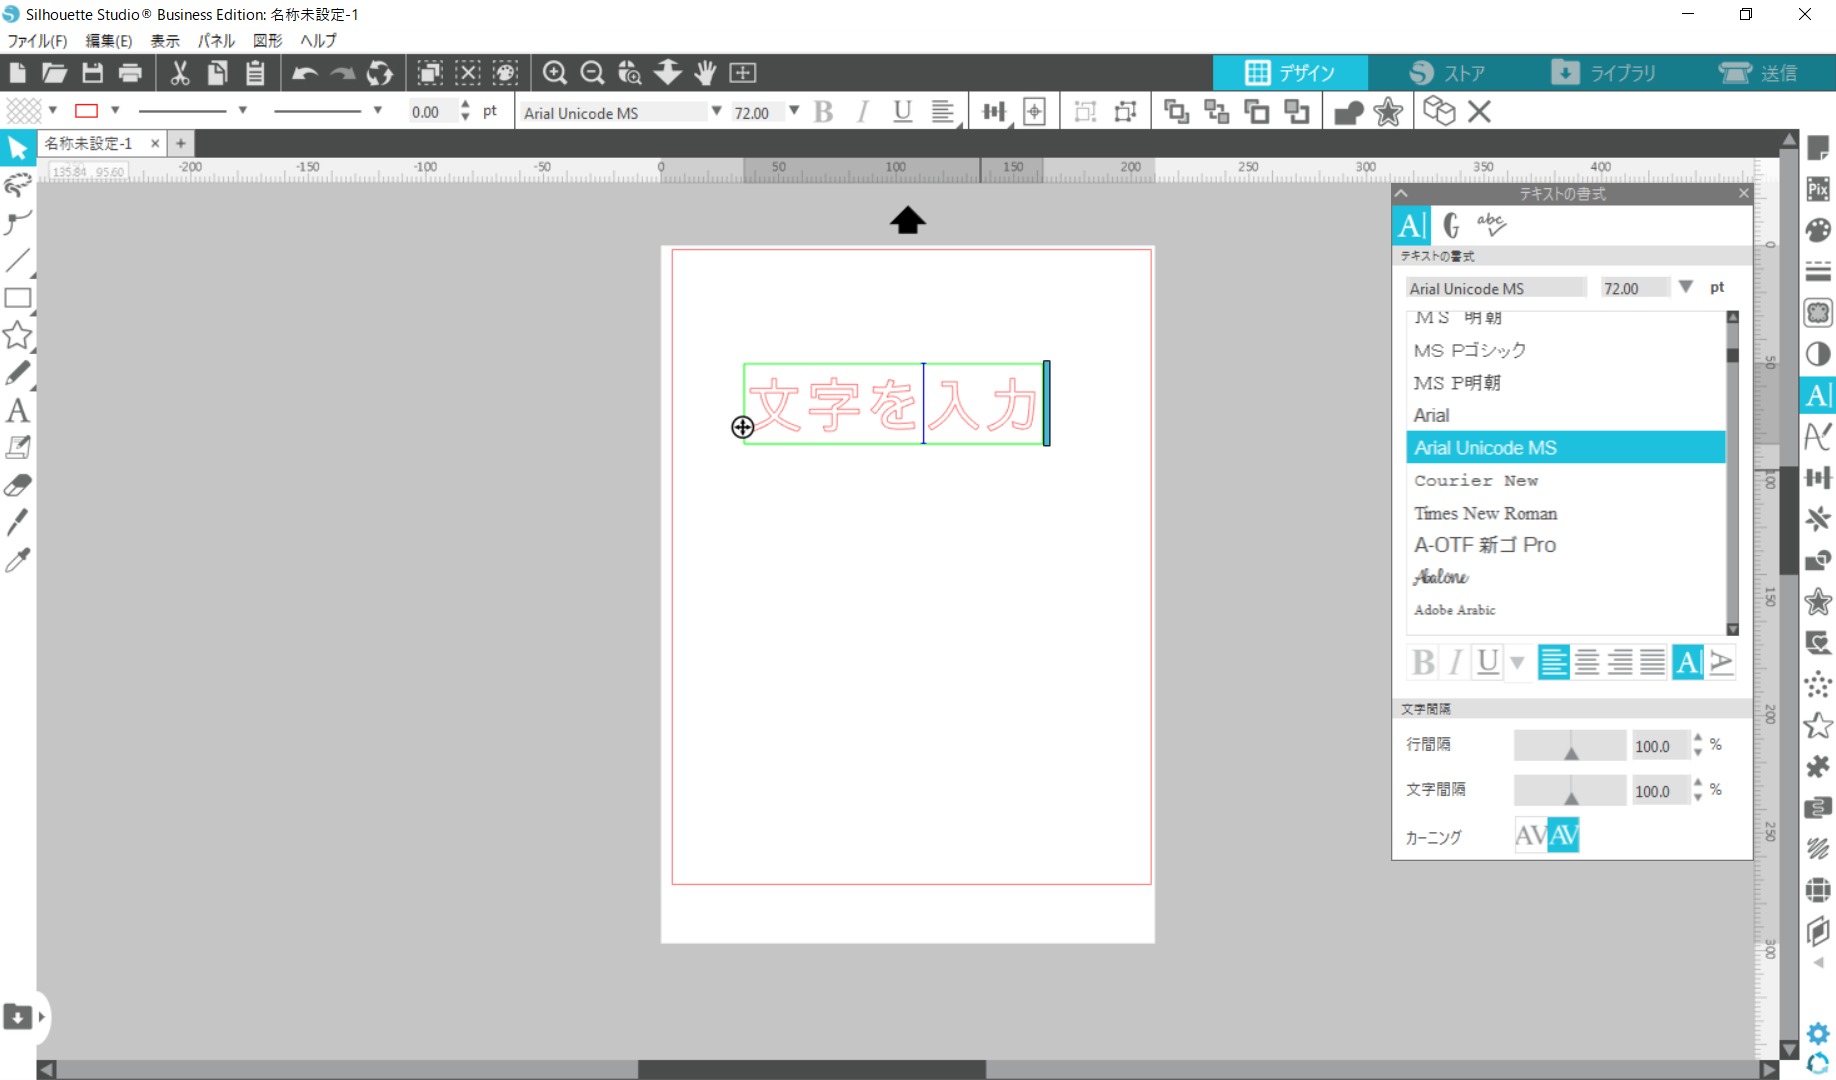Open the 図形 menu
1836x1080 pixels.
pyautogui.click(x=268, y=41)
